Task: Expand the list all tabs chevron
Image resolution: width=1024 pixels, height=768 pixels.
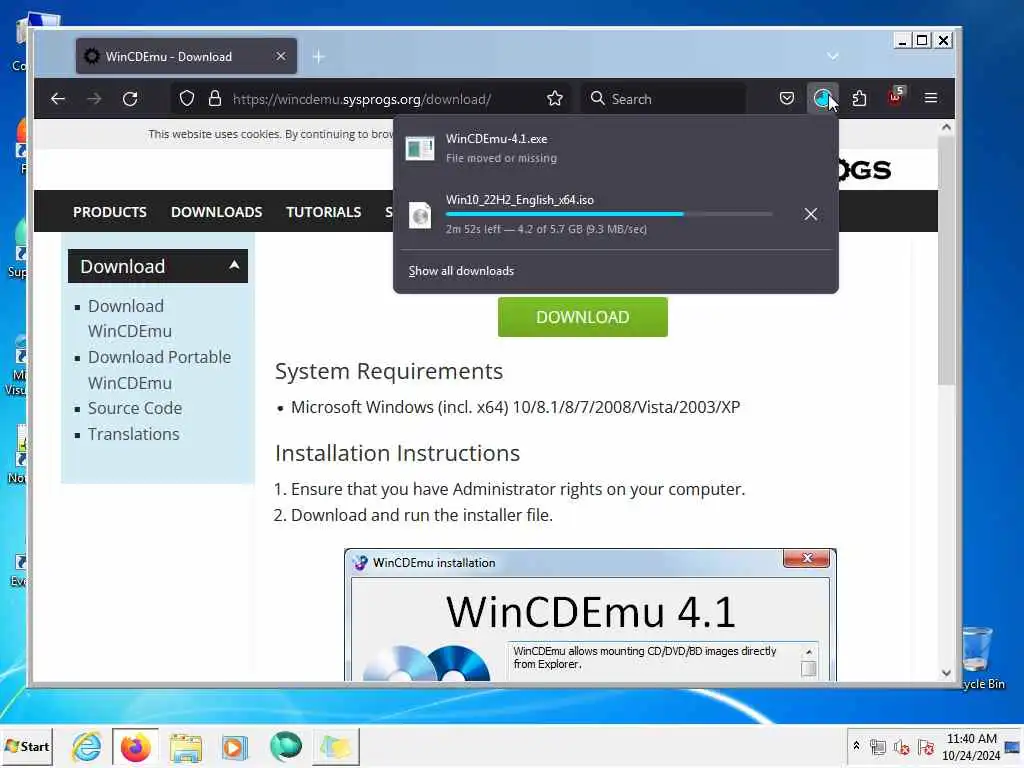Action: tap(833, 56)
